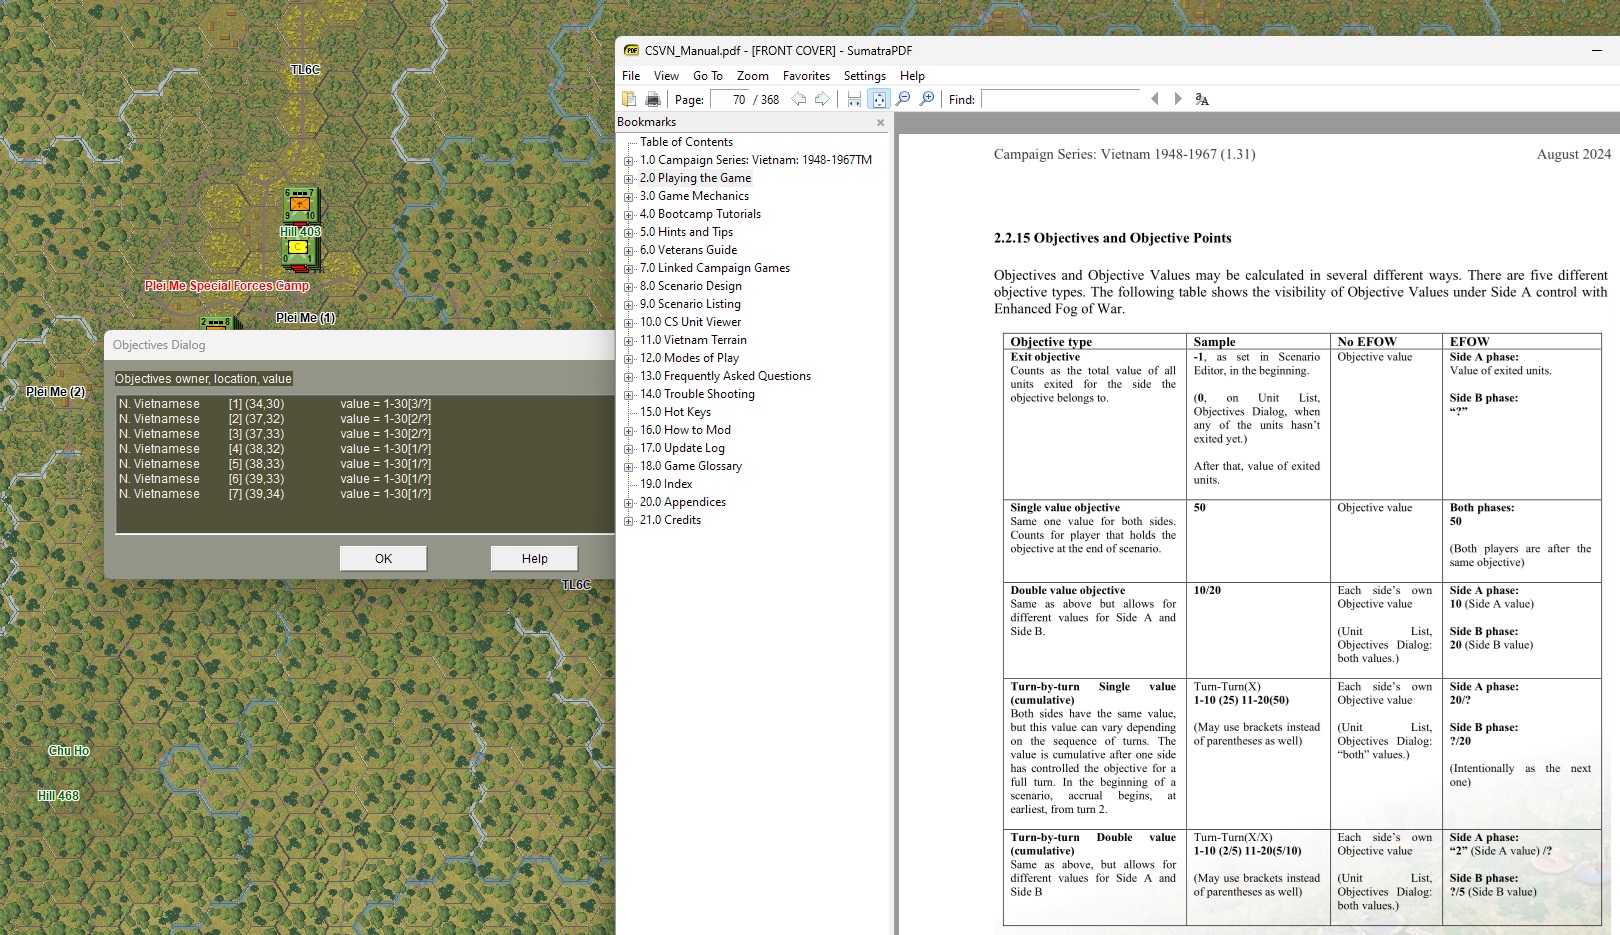Go to next page using arrow icon

(x=822, y=99)
